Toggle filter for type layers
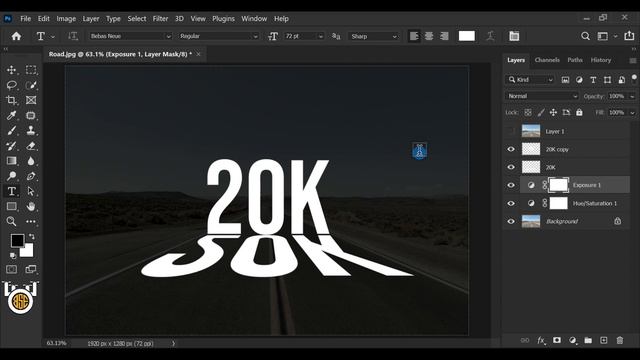Viewport: 640px width, 360px height. 593,80
